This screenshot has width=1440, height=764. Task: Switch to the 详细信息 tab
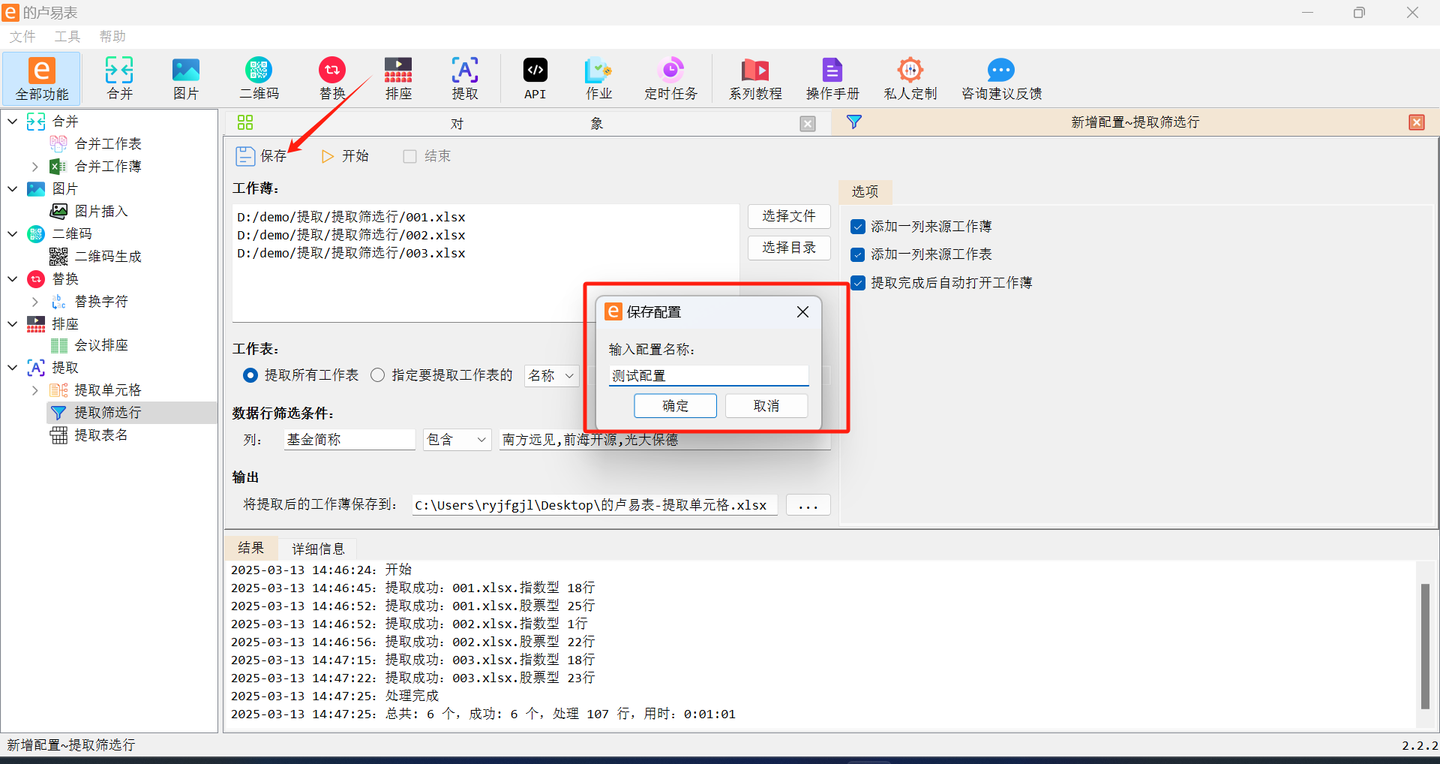pyautogui.click(x=318, y=549)
